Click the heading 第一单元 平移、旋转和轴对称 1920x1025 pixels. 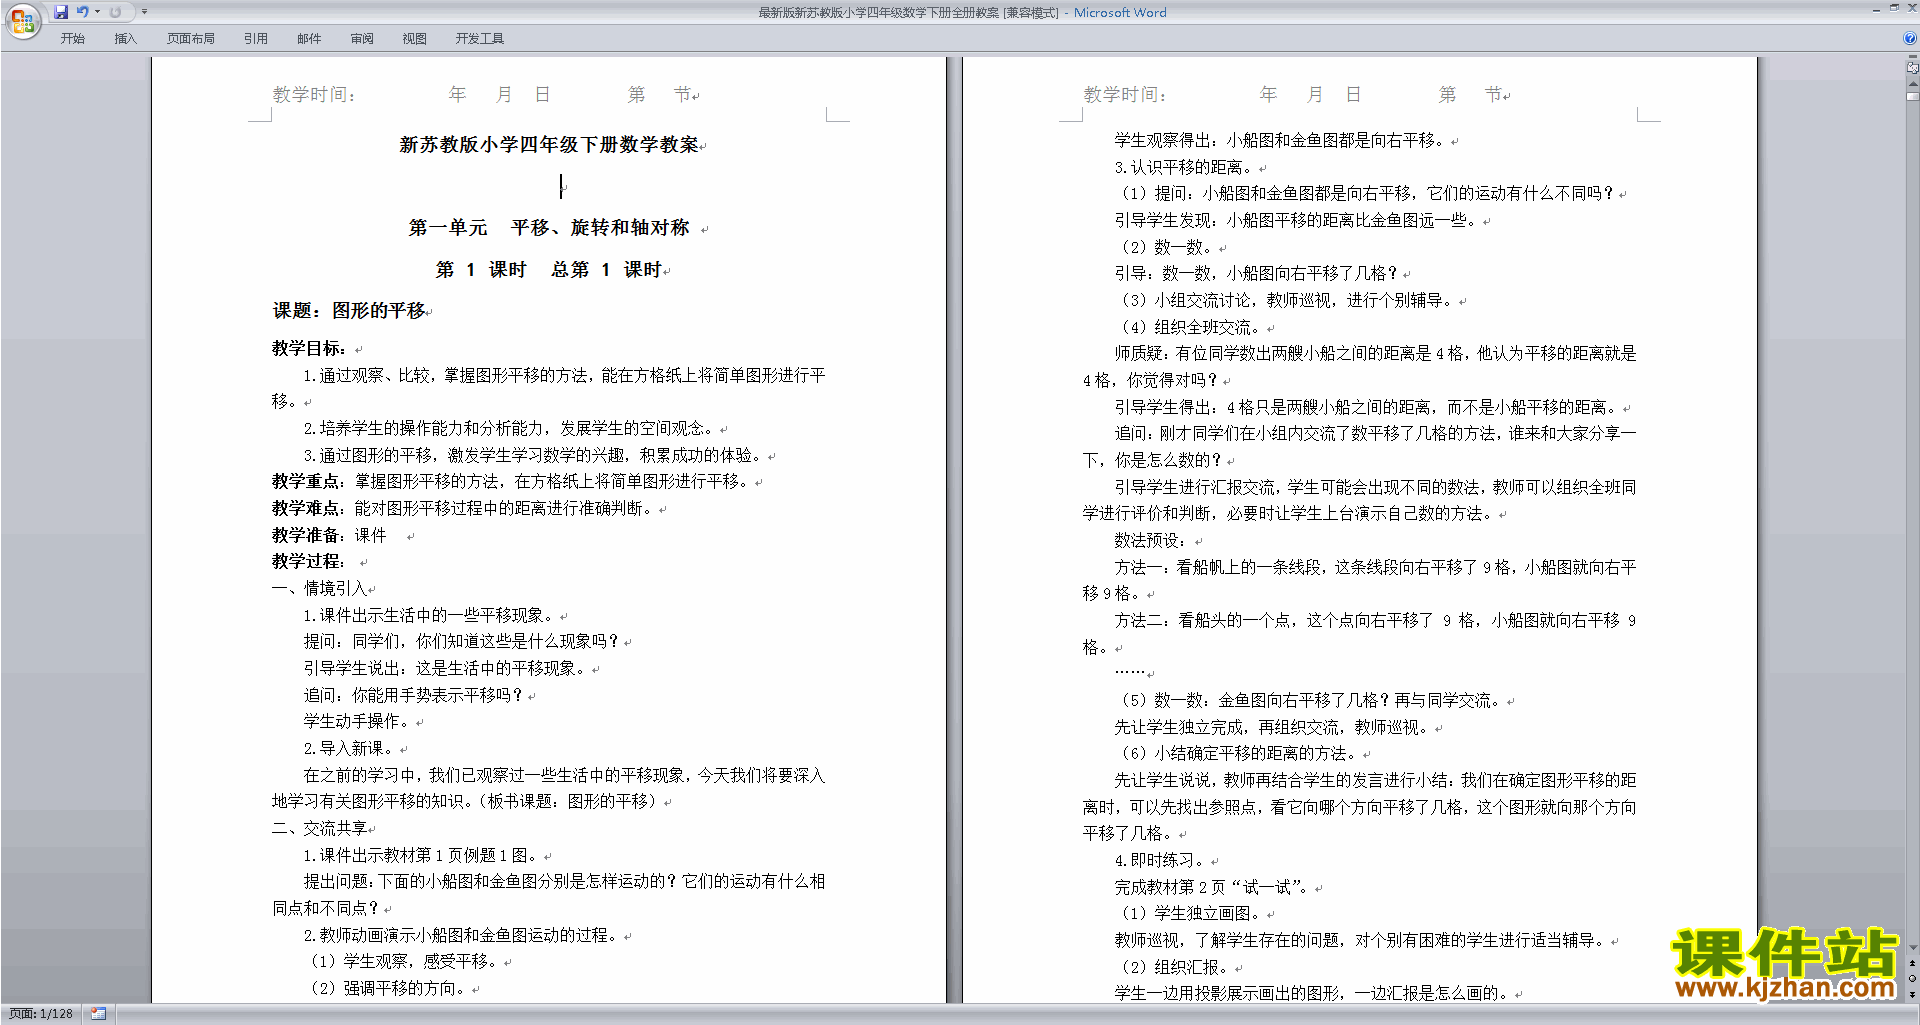point(549,228)
